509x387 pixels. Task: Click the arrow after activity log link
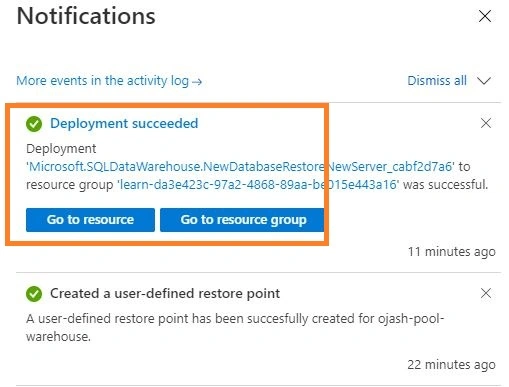197,82
